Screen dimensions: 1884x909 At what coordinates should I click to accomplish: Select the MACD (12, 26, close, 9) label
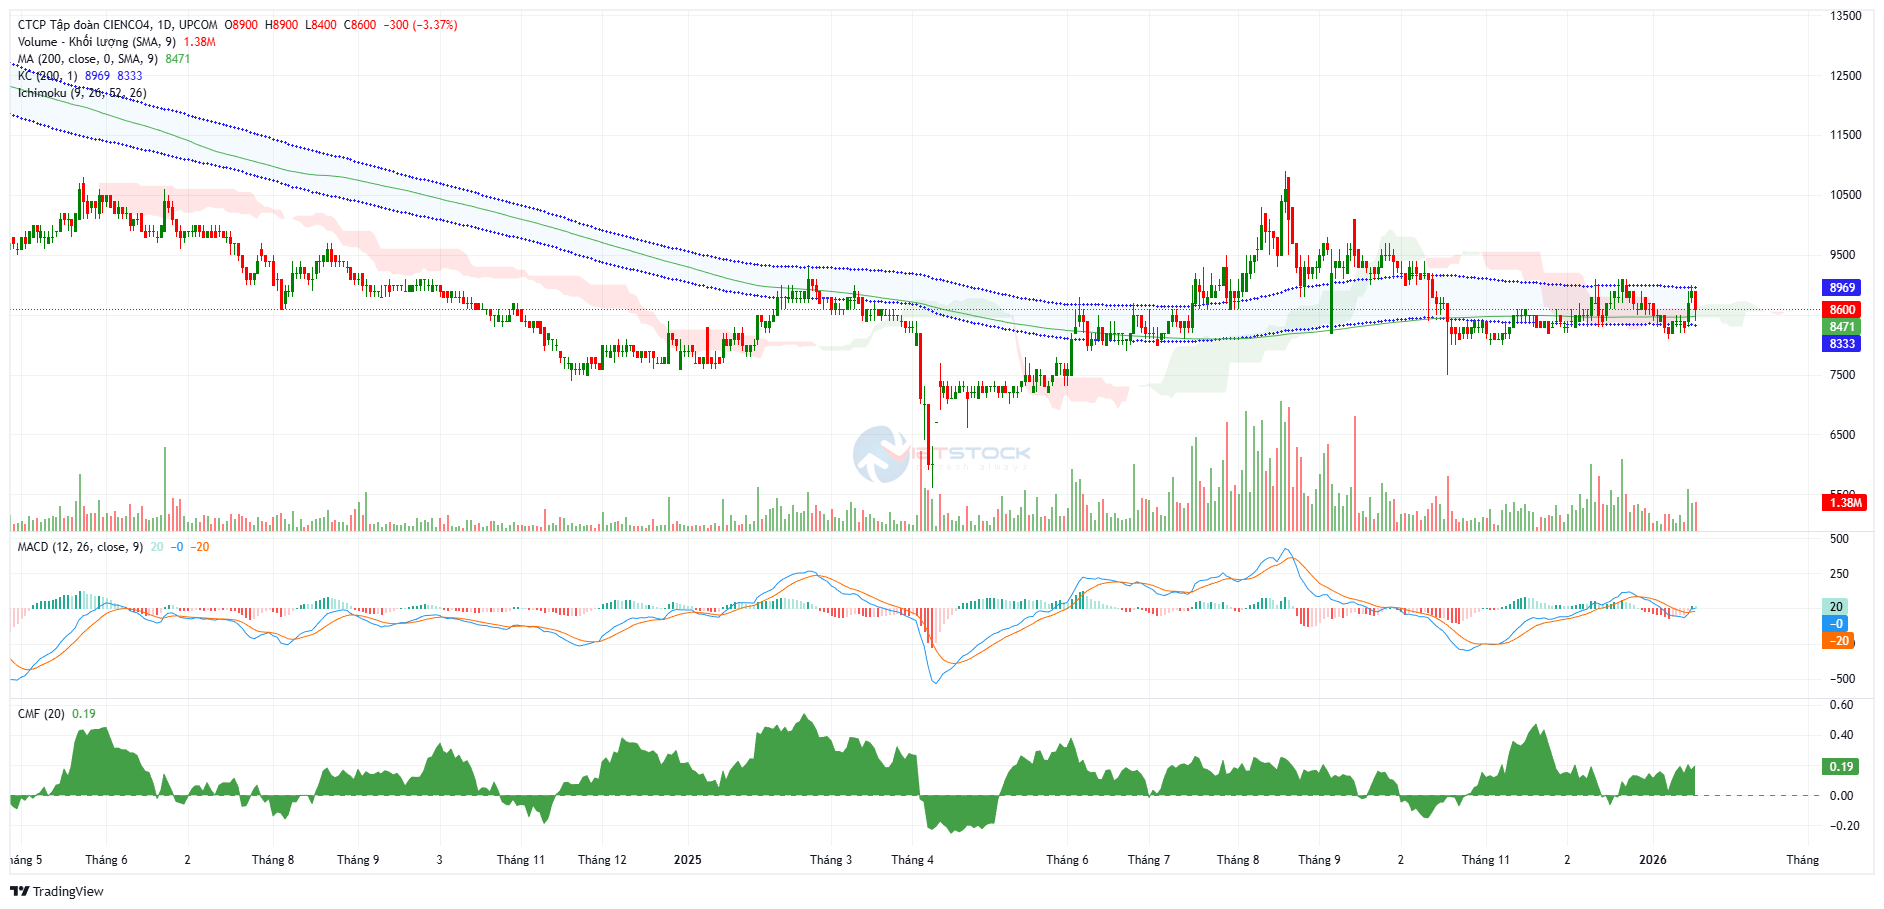pos(80,547)
